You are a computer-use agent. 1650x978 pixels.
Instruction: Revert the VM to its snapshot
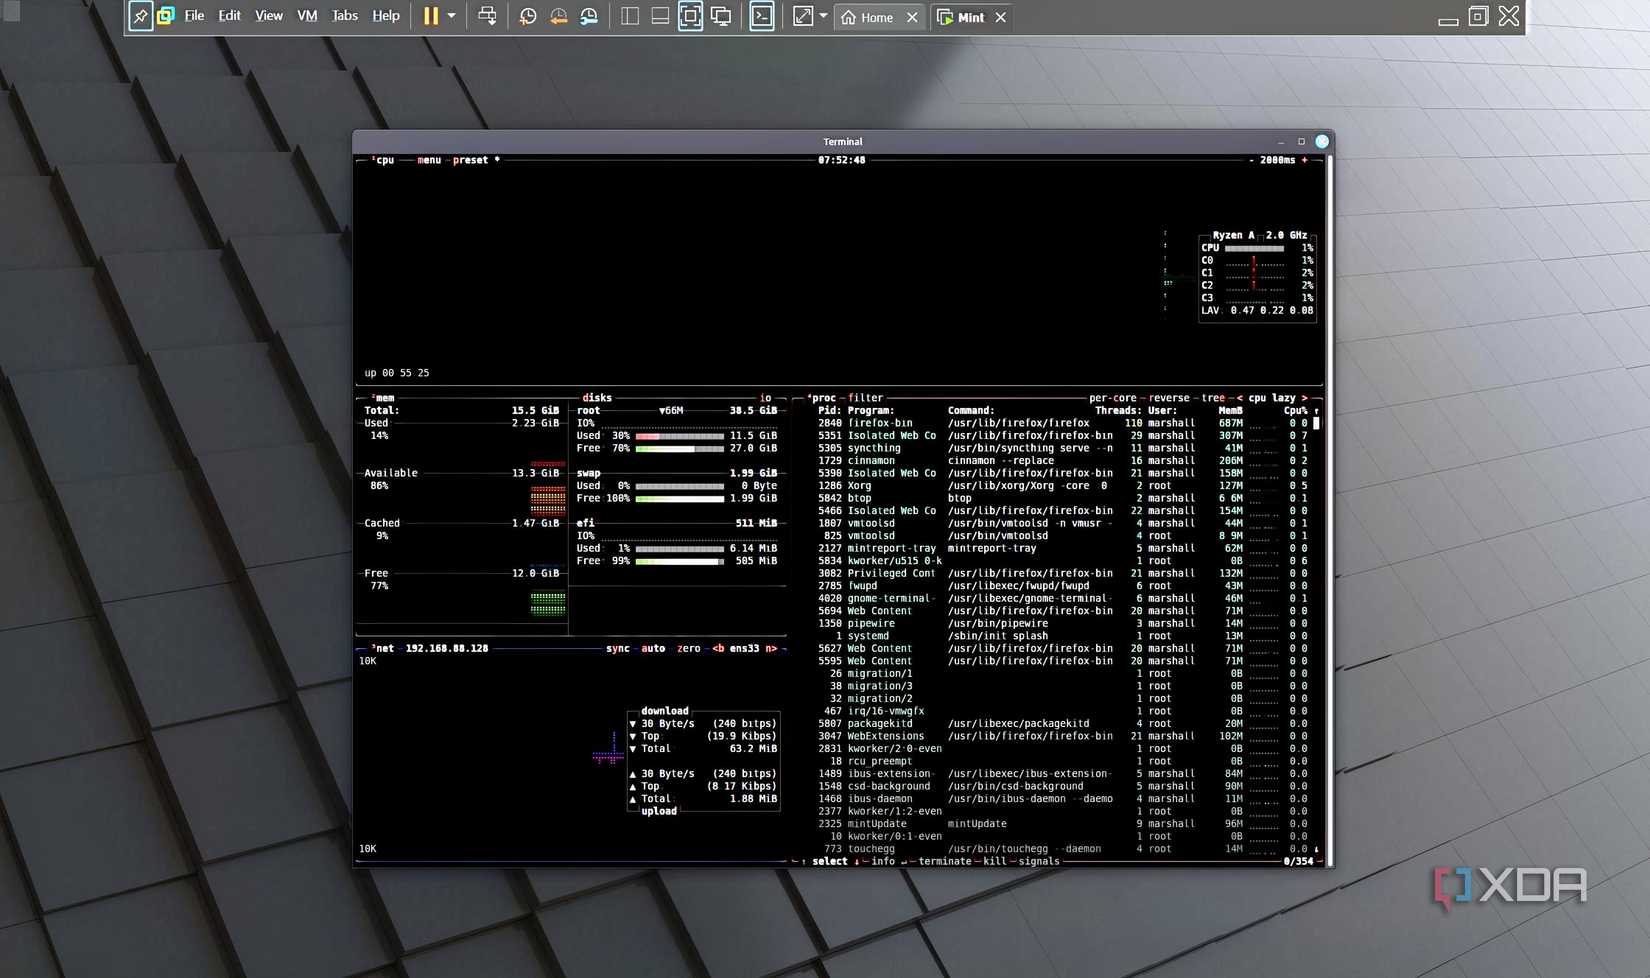558,16
